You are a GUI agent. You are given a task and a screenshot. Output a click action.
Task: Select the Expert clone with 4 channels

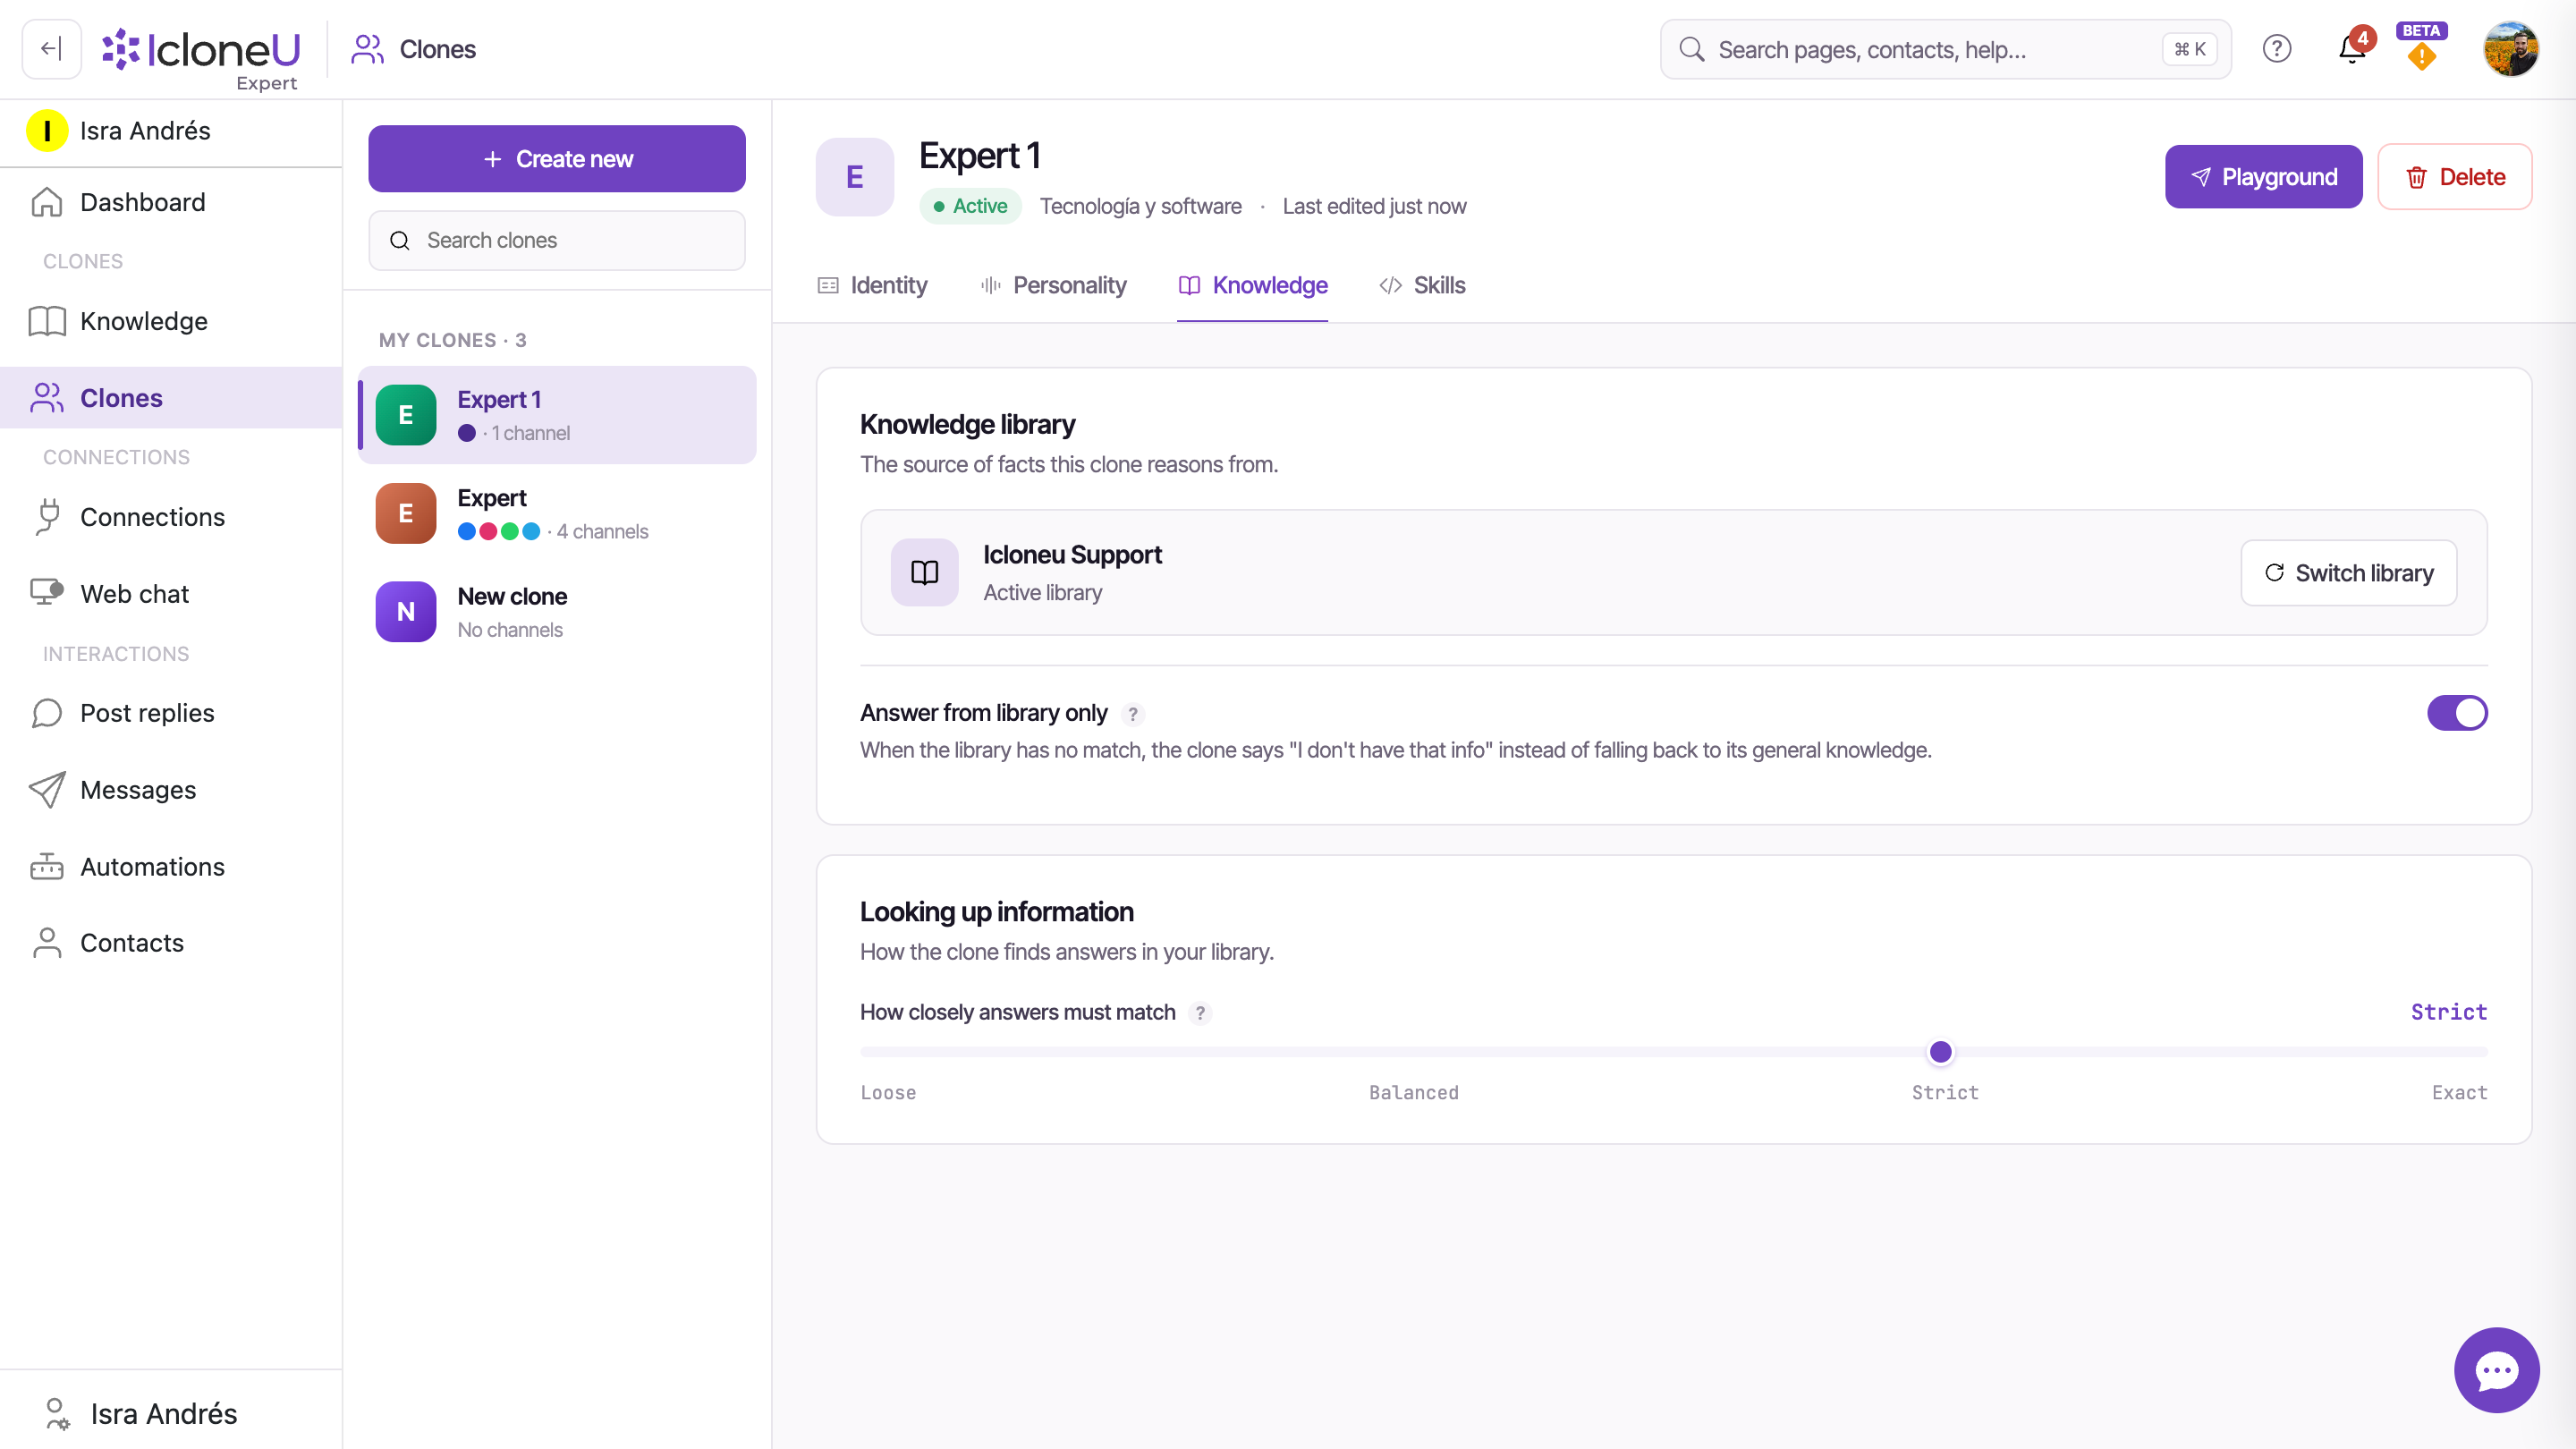coord(557,513)
